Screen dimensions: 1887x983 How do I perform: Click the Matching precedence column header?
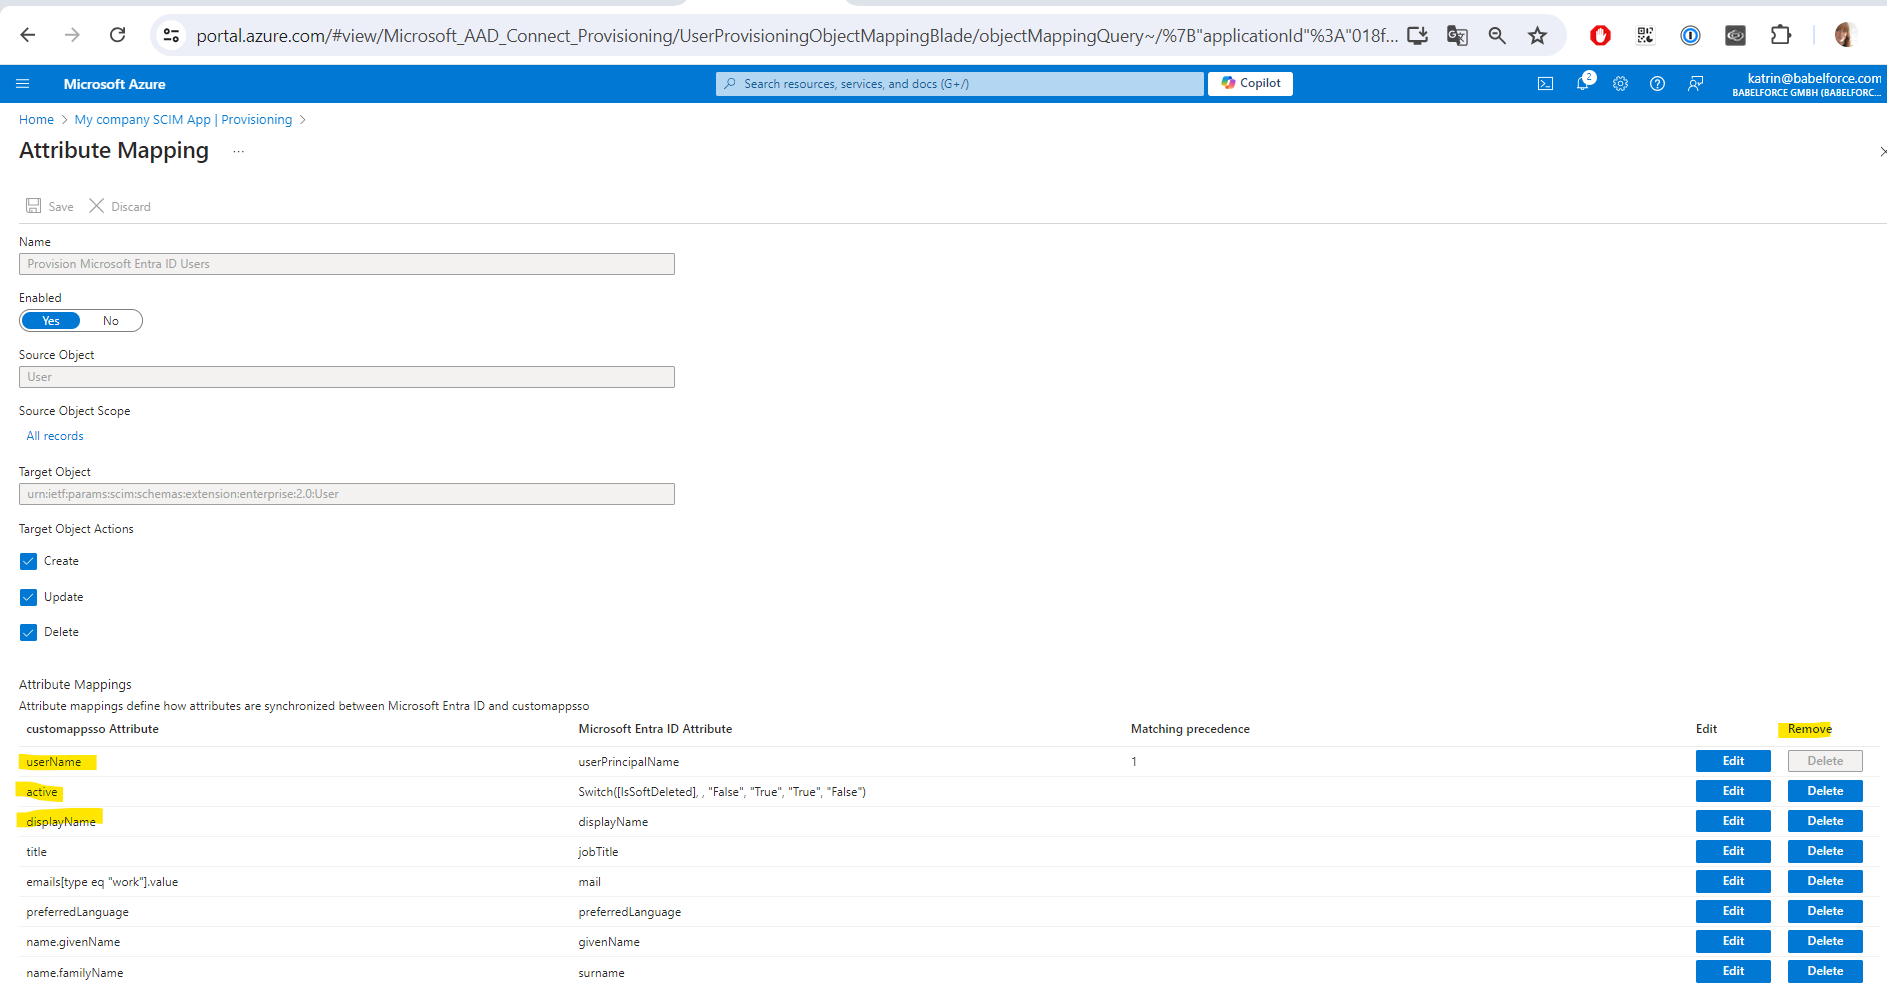tap(1190, 729)
